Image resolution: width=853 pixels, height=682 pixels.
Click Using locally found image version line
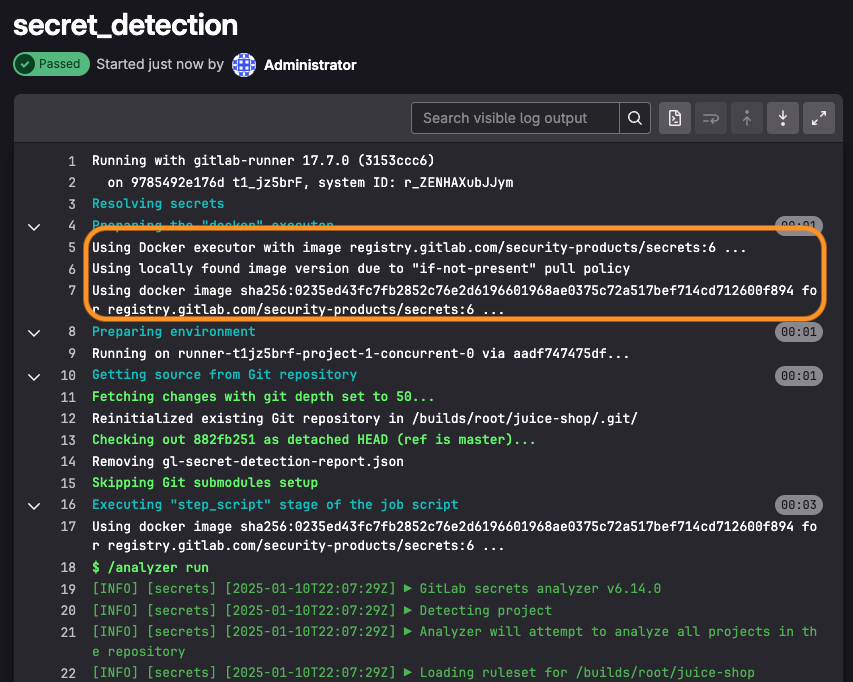(x=361, y=269)
